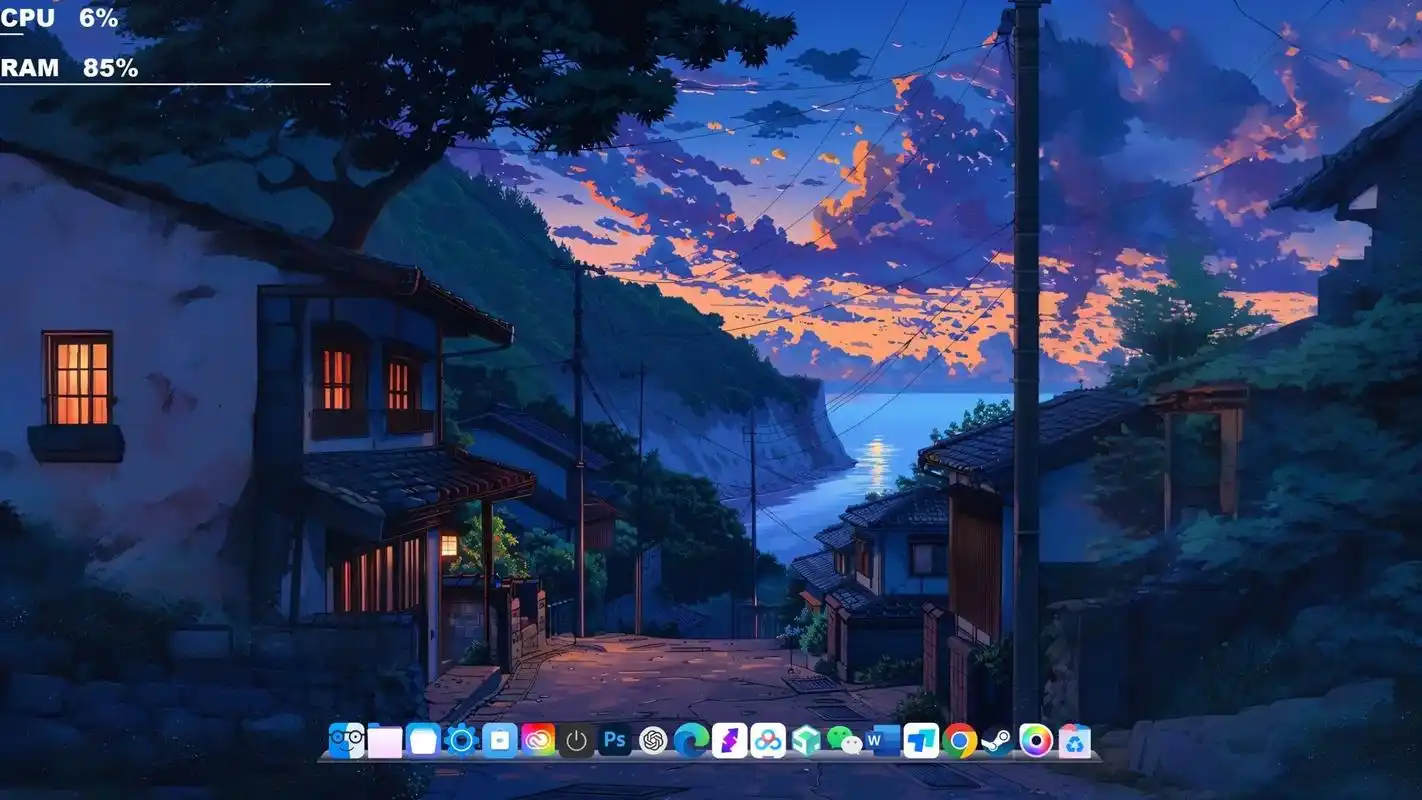Open Steam from the dock
1422x800 pixels.
997,741
